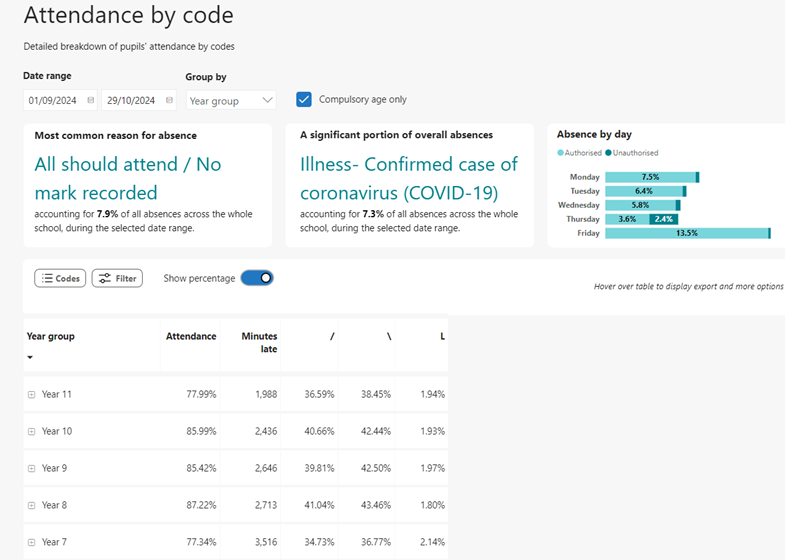Open the start date calendar picker icon

click(91, 100)
